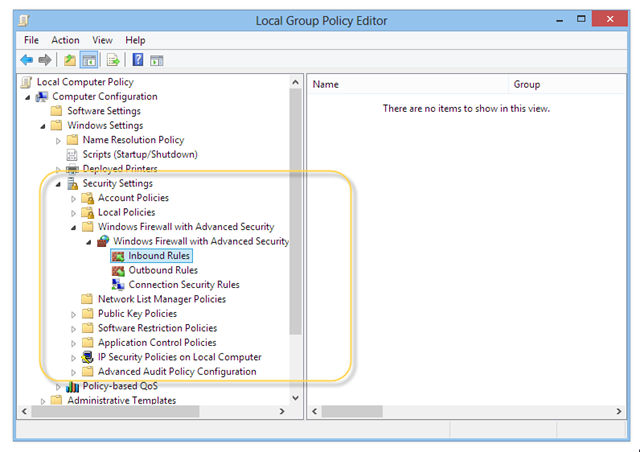The width and height of the screenshot is (640, 452).
Task: Click tree pane horizontal scroll right arrow
Action: [282, 412]
